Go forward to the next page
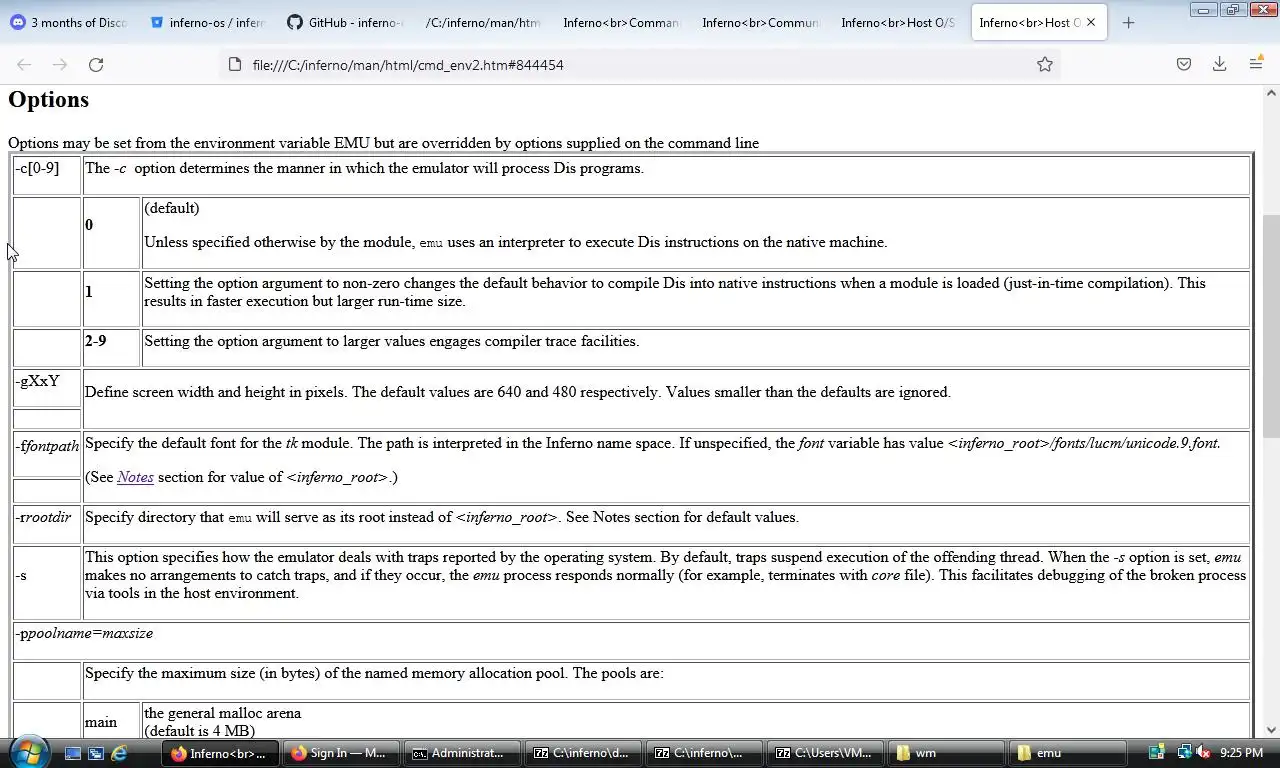Image resolution: width=1280 pixels, height=768 pixels. pyautogui.click(x=60, y=64)
